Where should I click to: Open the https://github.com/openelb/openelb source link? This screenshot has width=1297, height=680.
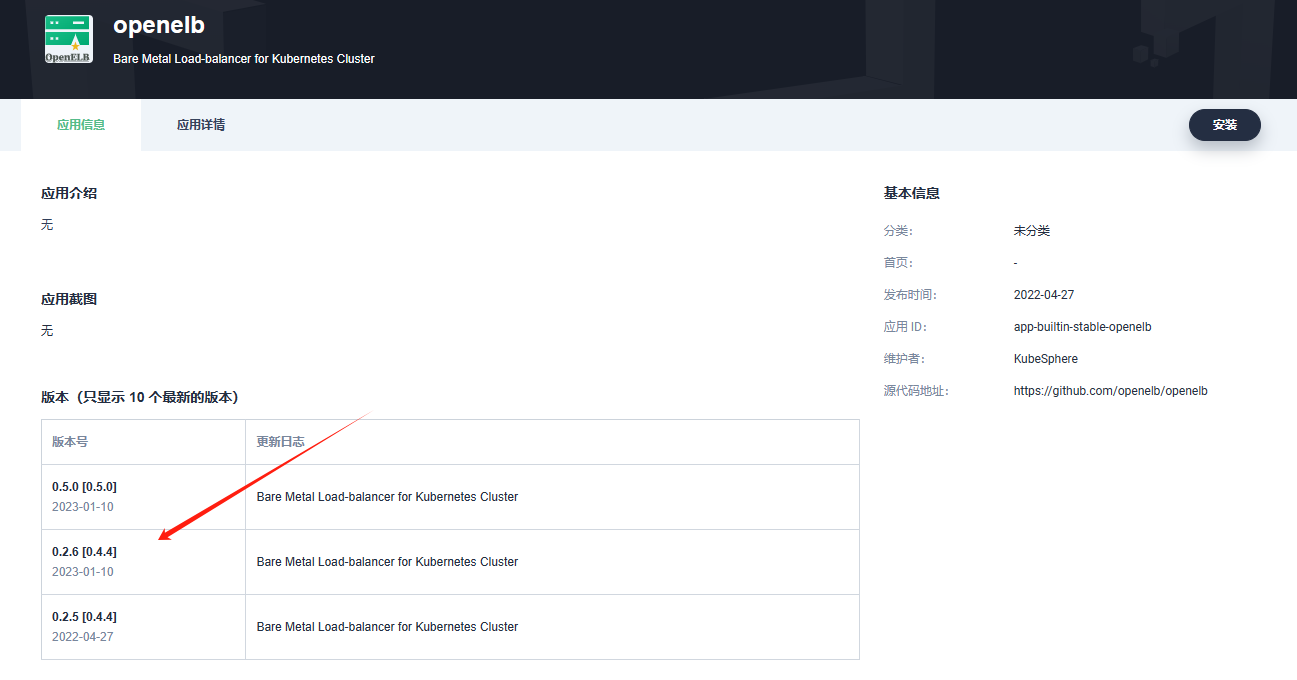(1110, 391)
